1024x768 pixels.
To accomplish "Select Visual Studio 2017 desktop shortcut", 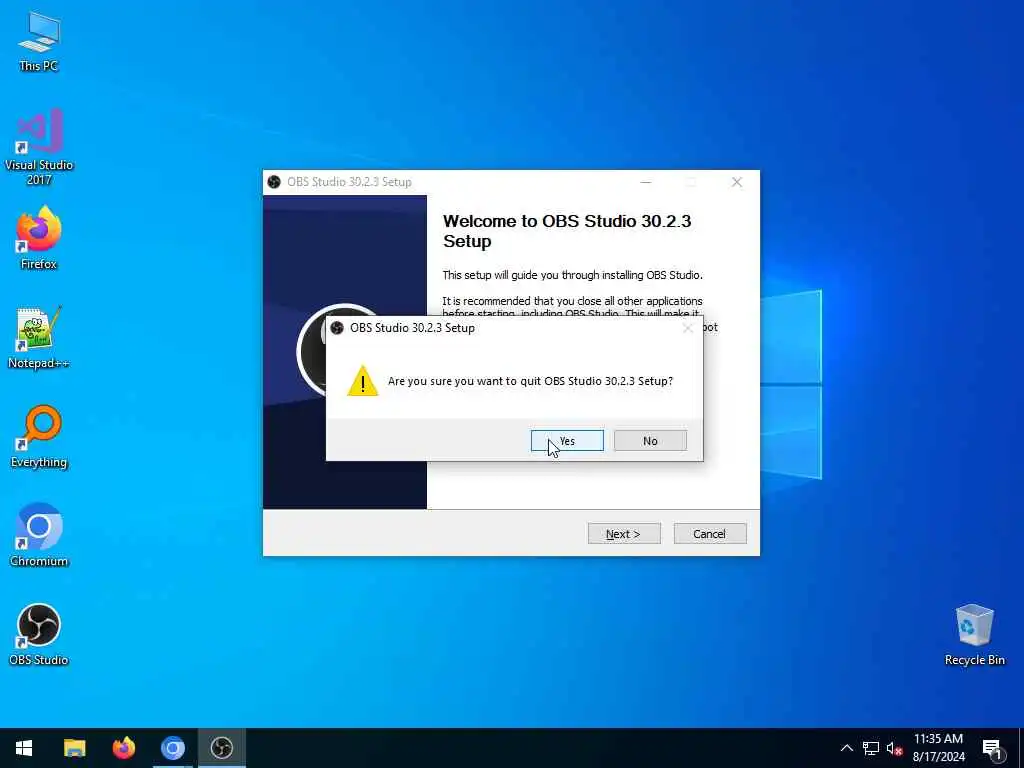I will point(39,147).
